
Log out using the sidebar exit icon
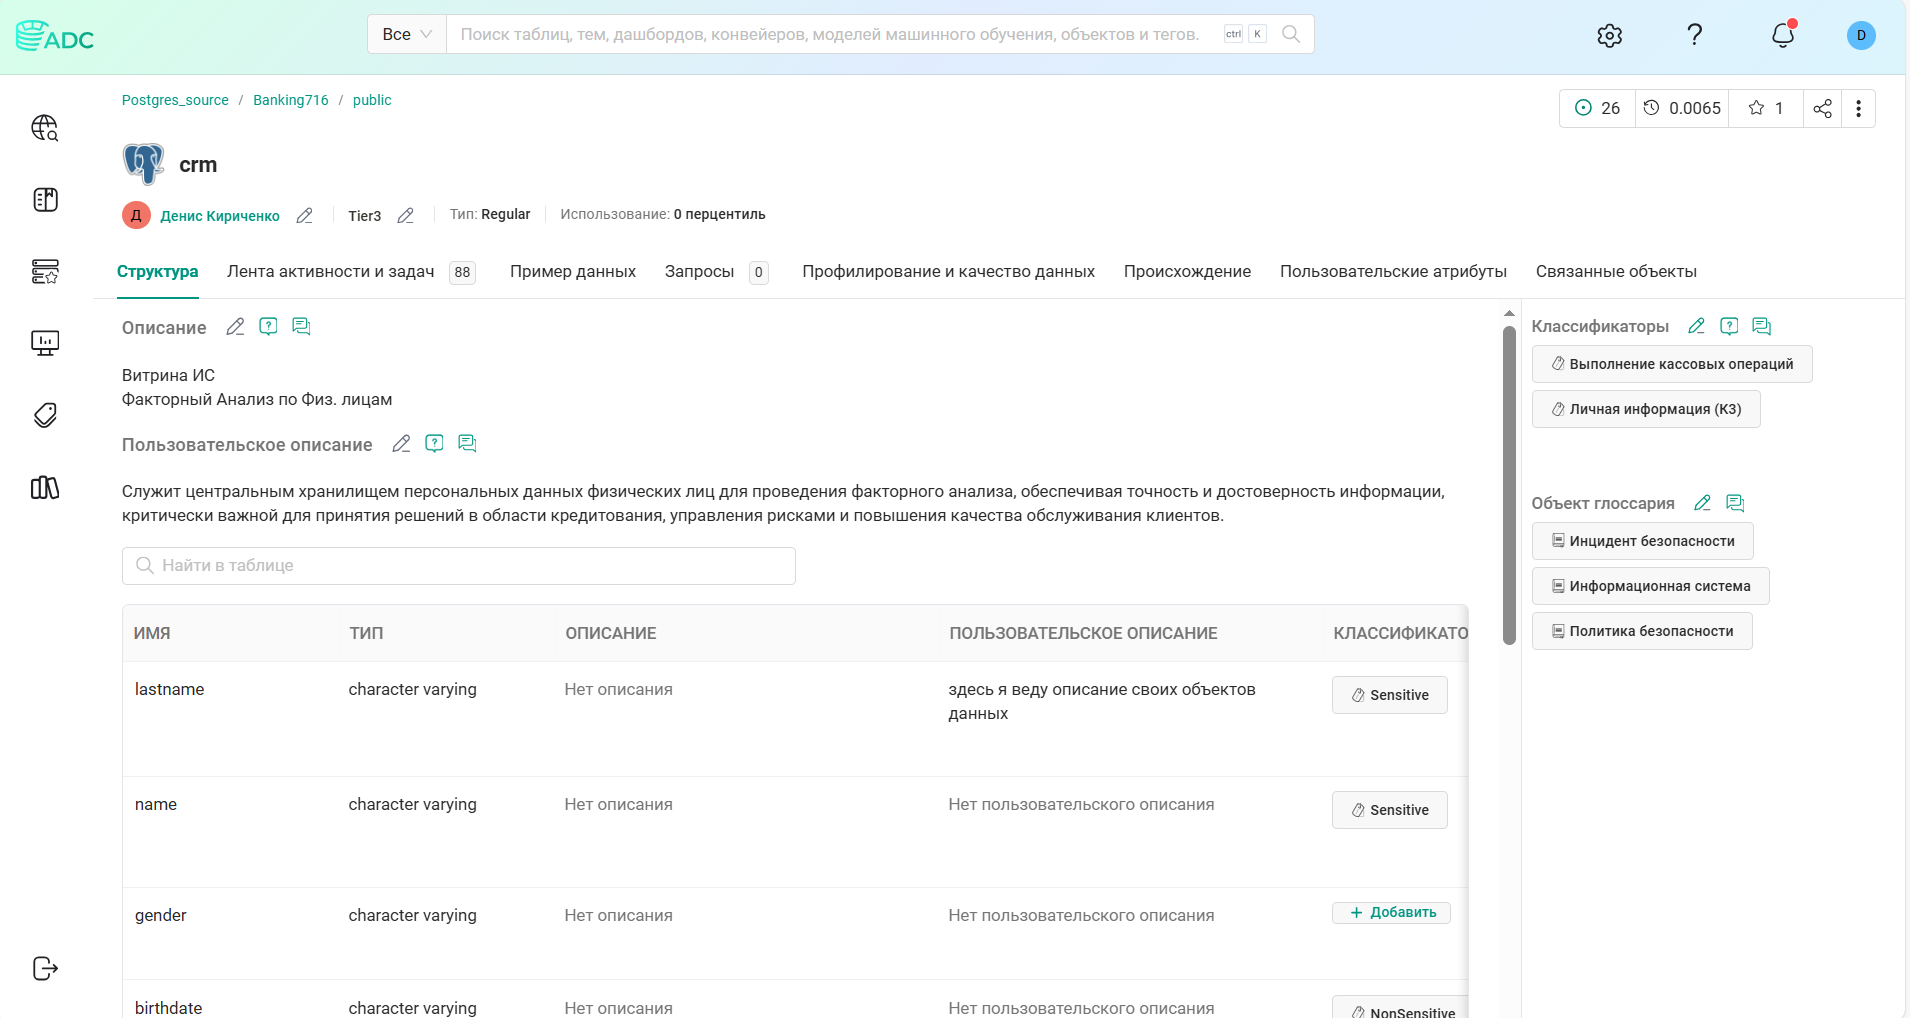pos(45,968)
